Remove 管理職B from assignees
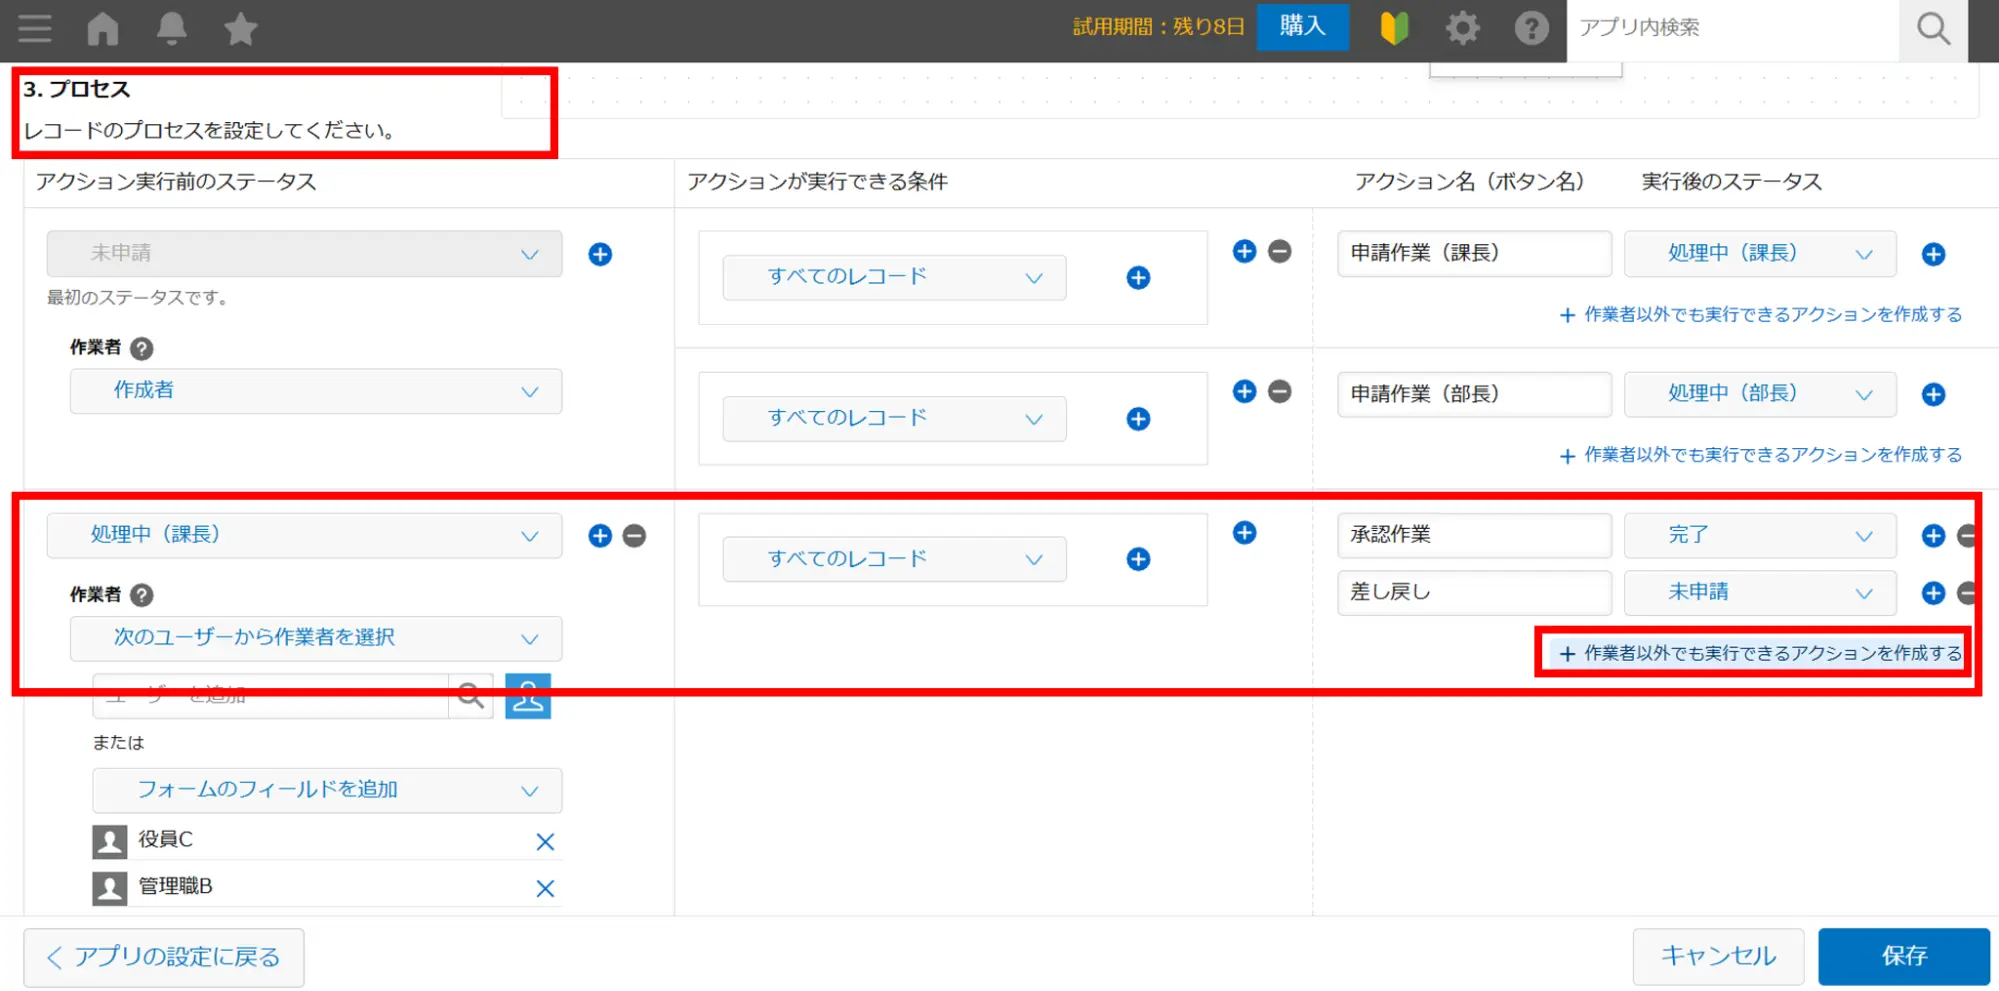The image size is (1999, 991). (x=544, y=888)
